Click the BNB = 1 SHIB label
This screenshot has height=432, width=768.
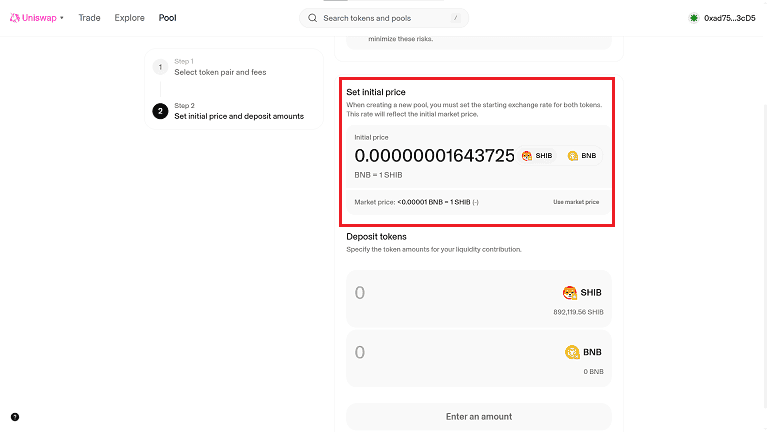pos(378,175)
